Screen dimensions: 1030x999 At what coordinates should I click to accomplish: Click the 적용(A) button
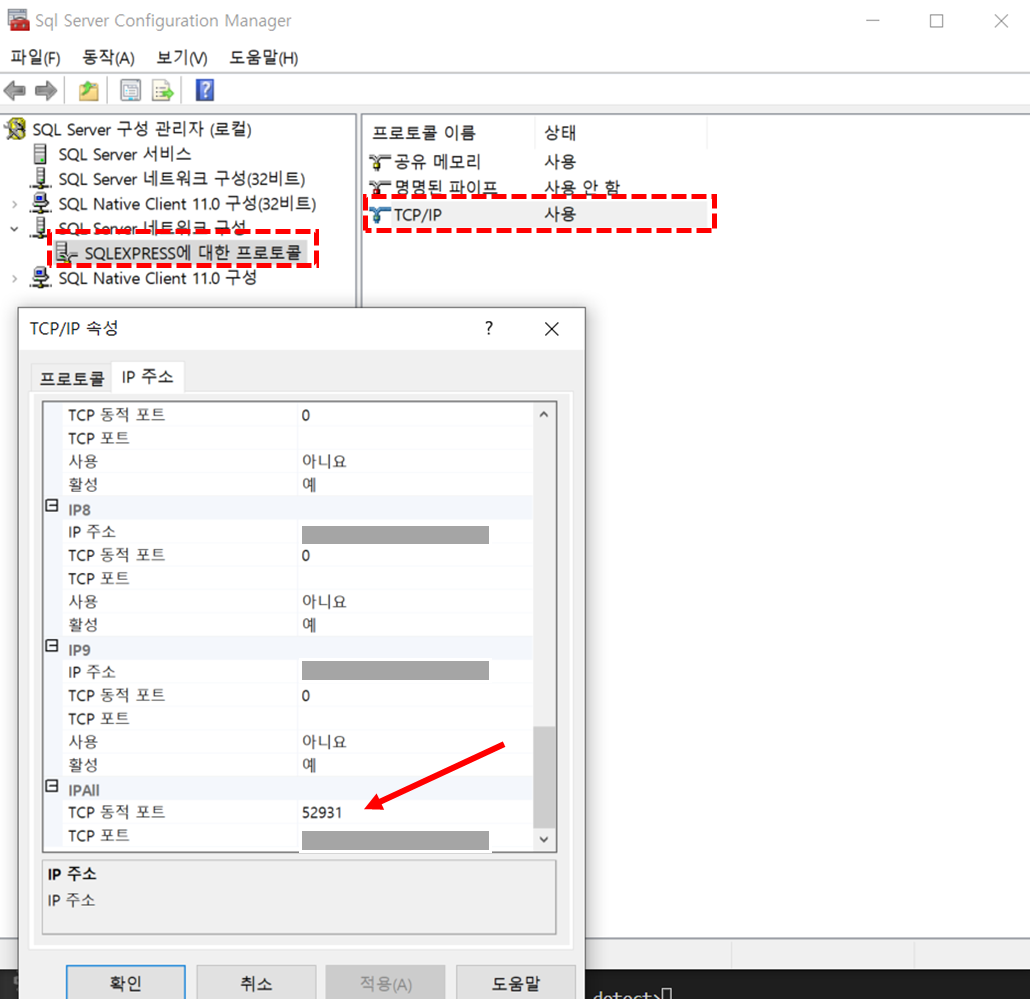386,983
